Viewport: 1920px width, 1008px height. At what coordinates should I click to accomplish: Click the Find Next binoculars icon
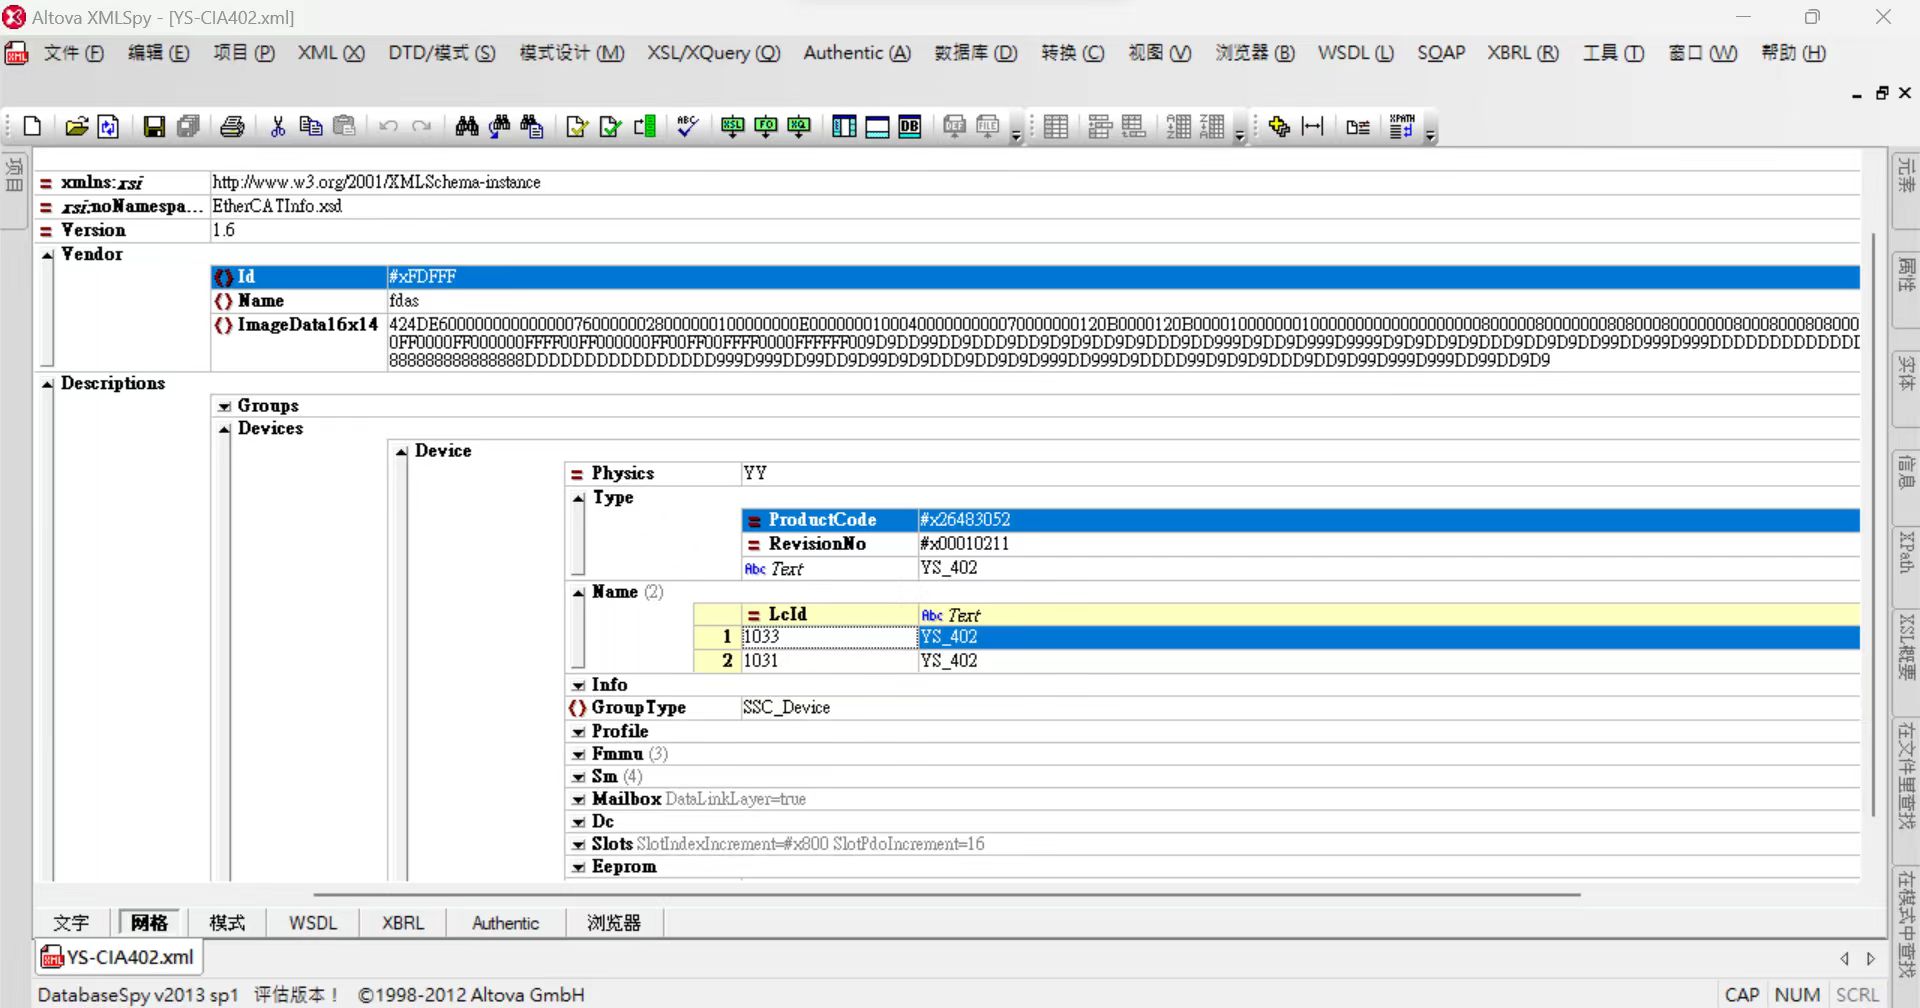tap(499, 127)
